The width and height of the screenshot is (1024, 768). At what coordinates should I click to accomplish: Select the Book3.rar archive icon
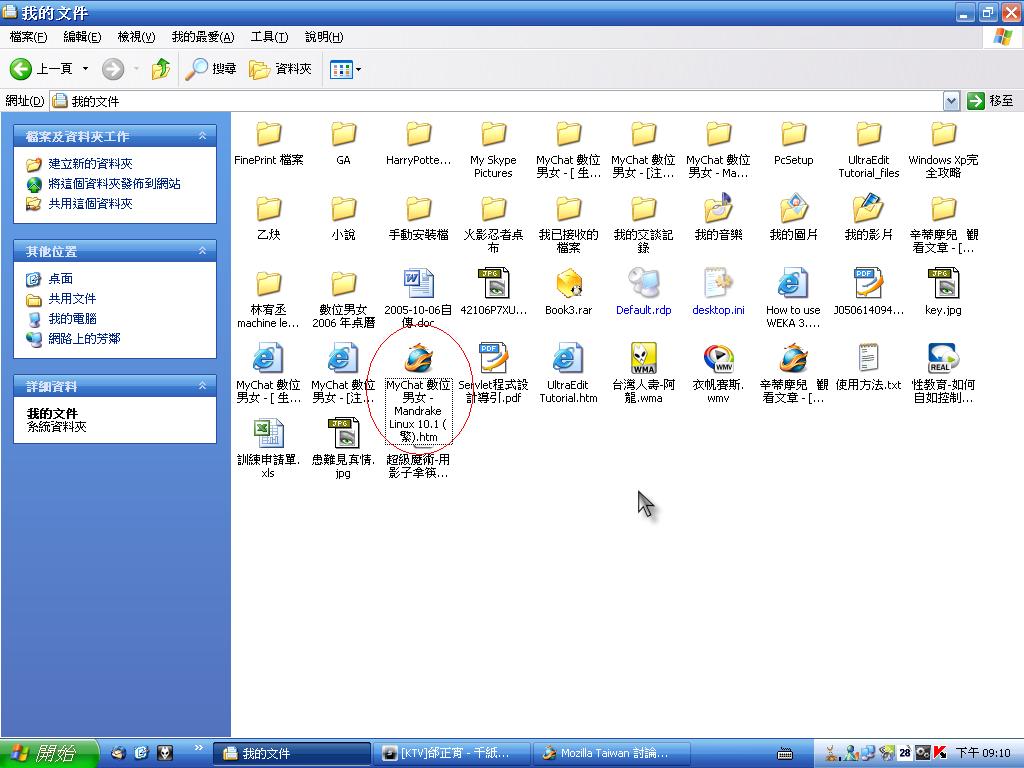point(568,284)
